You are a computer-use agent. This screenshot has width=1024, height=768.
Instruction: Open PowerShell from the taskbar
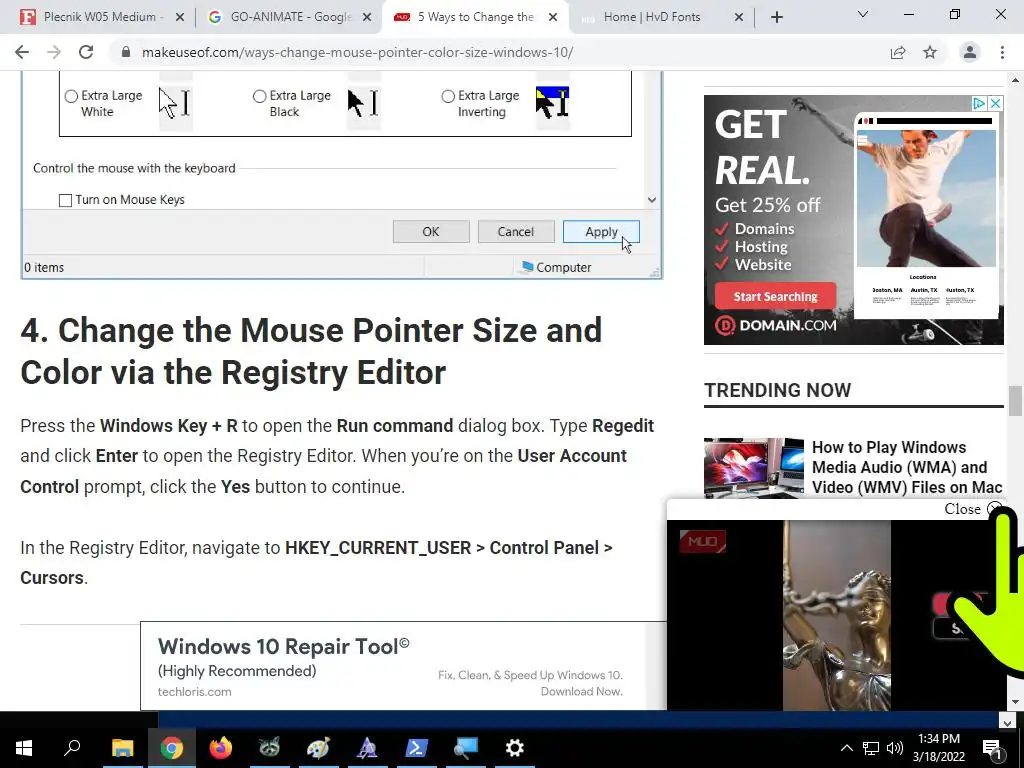coord(416,748)
